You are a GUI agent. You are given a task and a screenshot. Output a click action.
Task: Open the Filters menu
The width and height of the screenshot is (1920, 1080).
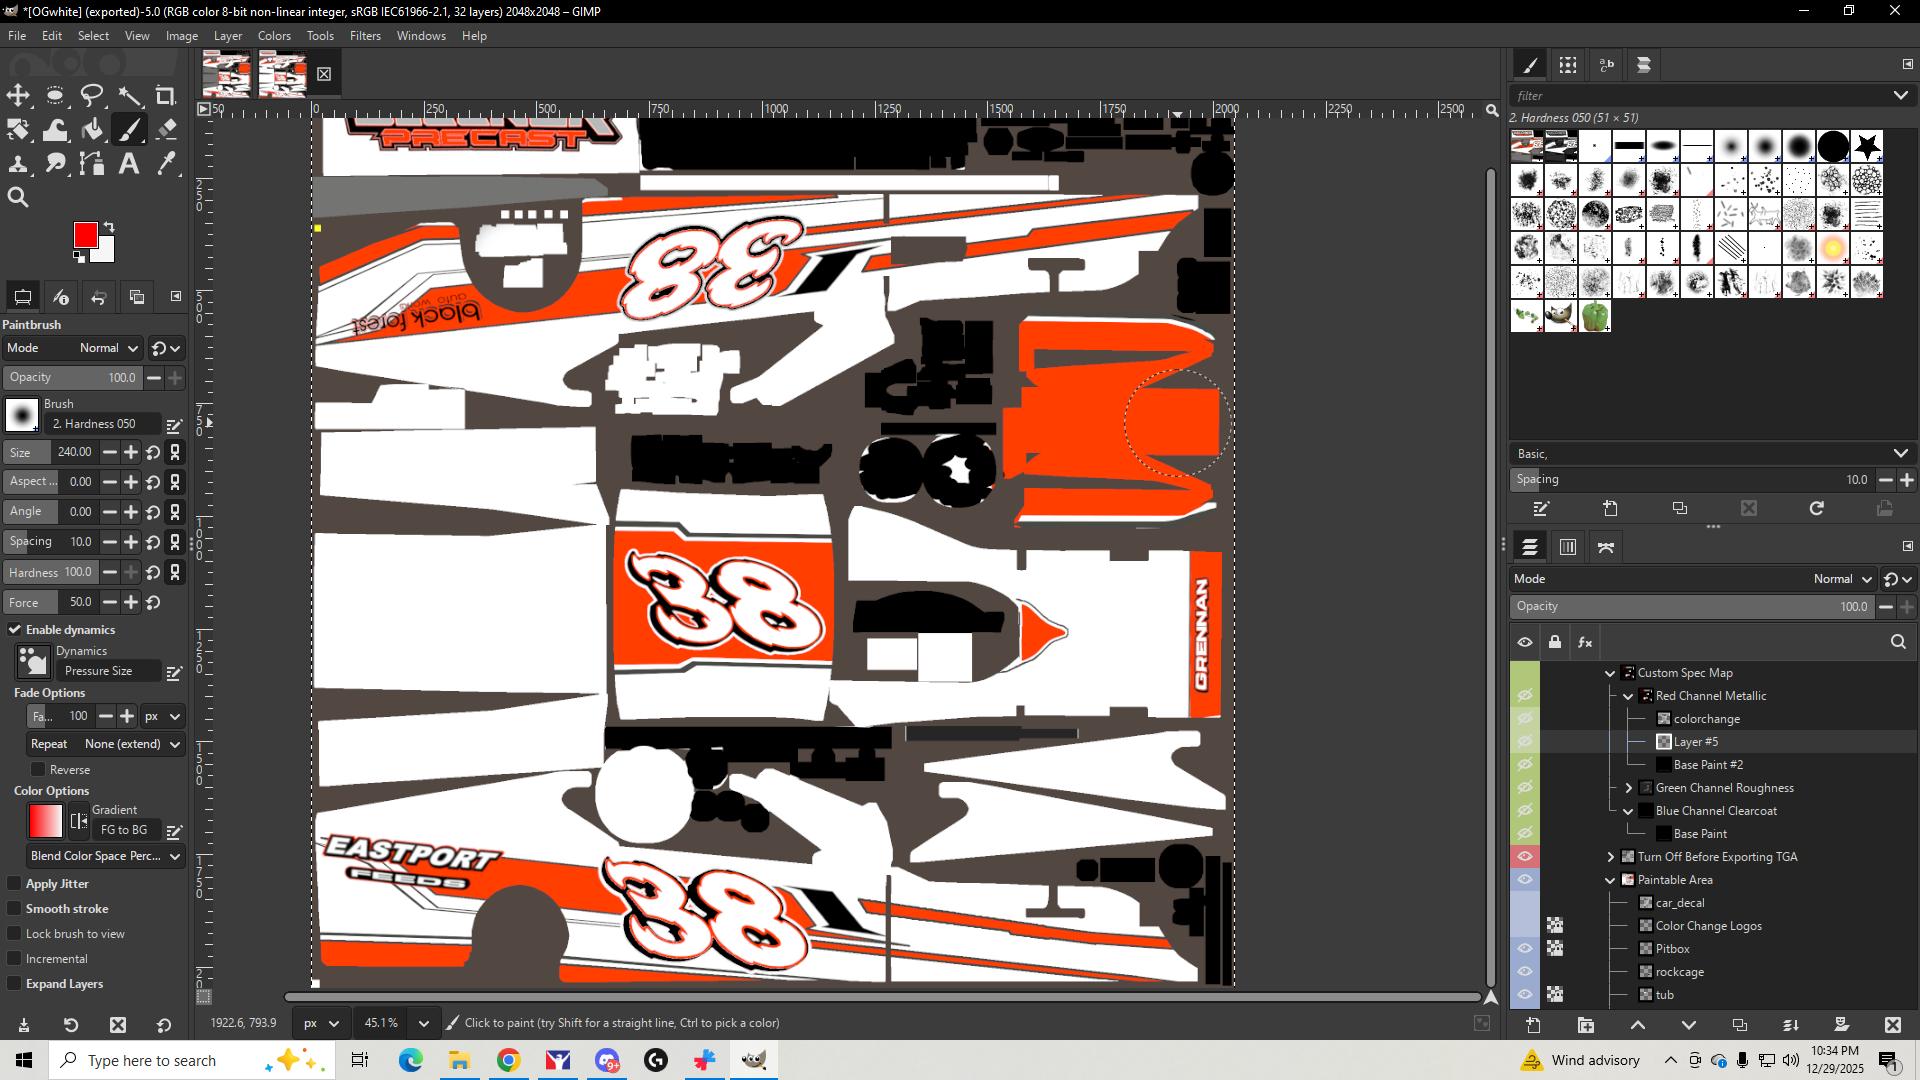(x=365, y=35)
